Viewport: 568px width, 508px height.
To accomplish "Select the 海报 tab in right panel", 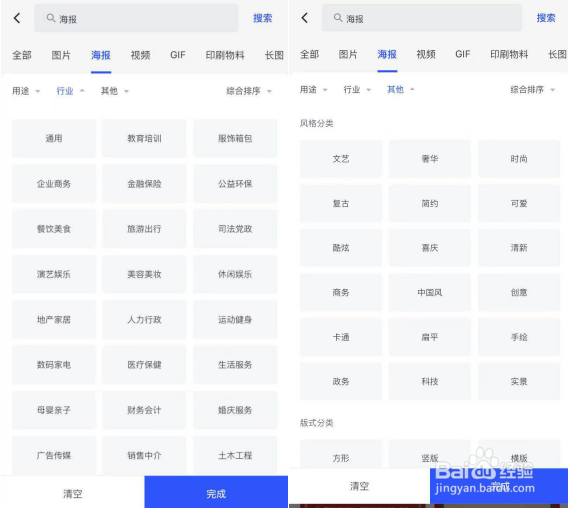I will (x=387, y=54).
